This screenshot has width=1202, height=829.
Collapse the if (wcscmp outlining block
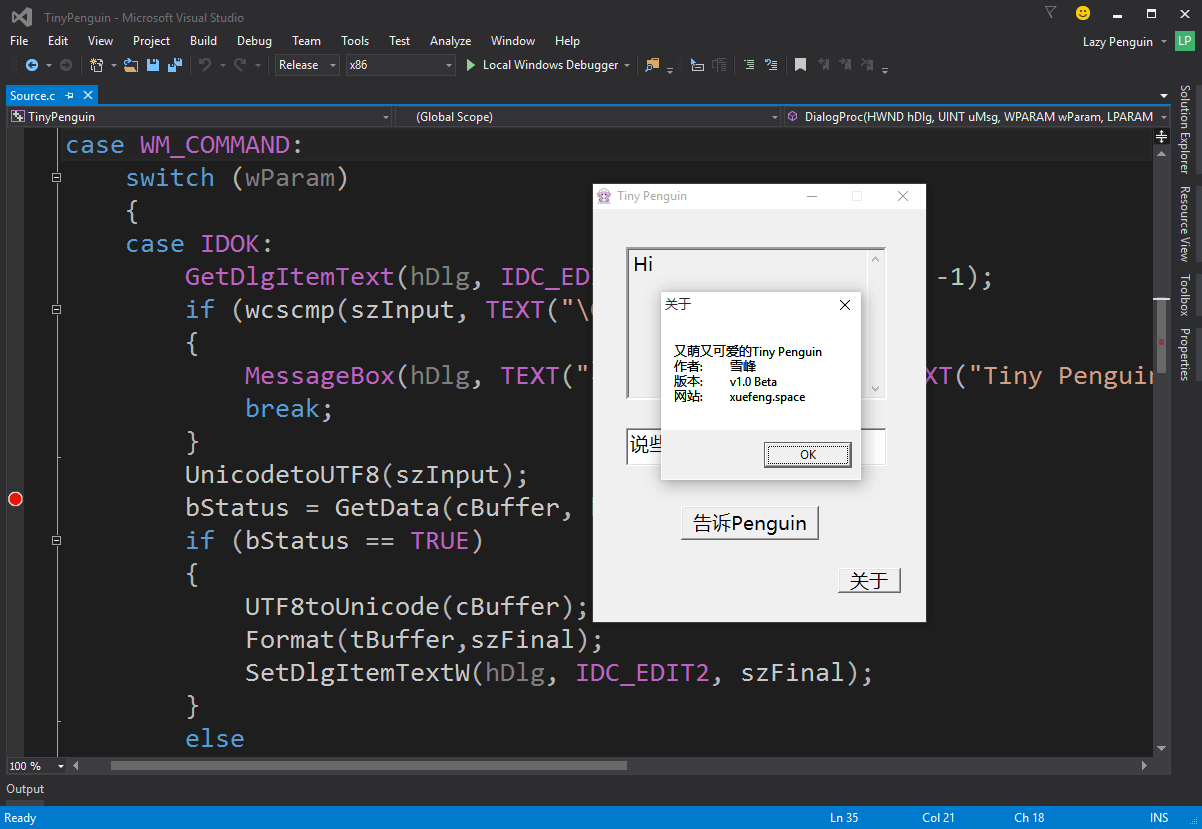coord(56,310)
